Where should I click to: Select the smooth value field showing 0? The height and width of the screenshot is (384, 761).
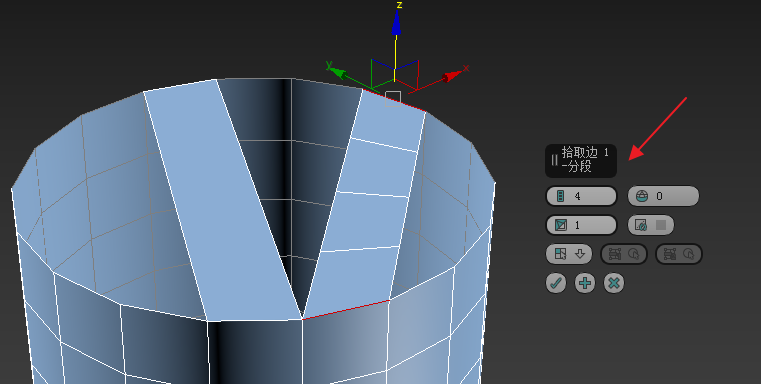pyautogui.click(x=663, y=196)
